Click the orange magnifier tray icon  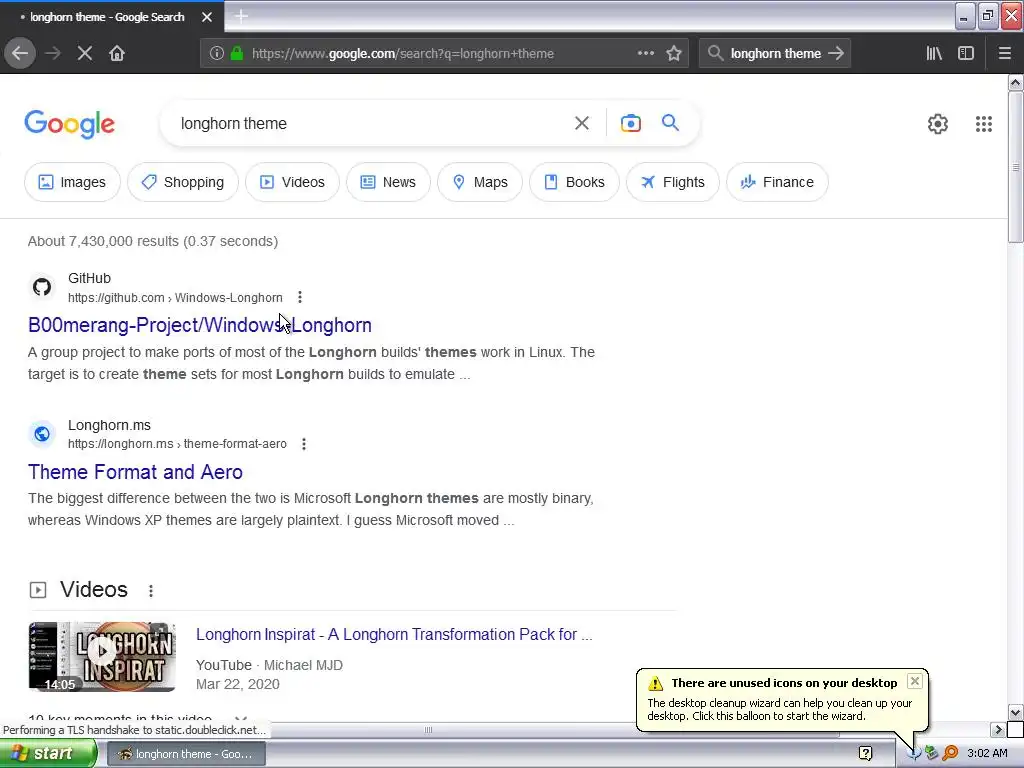(950, 754)
